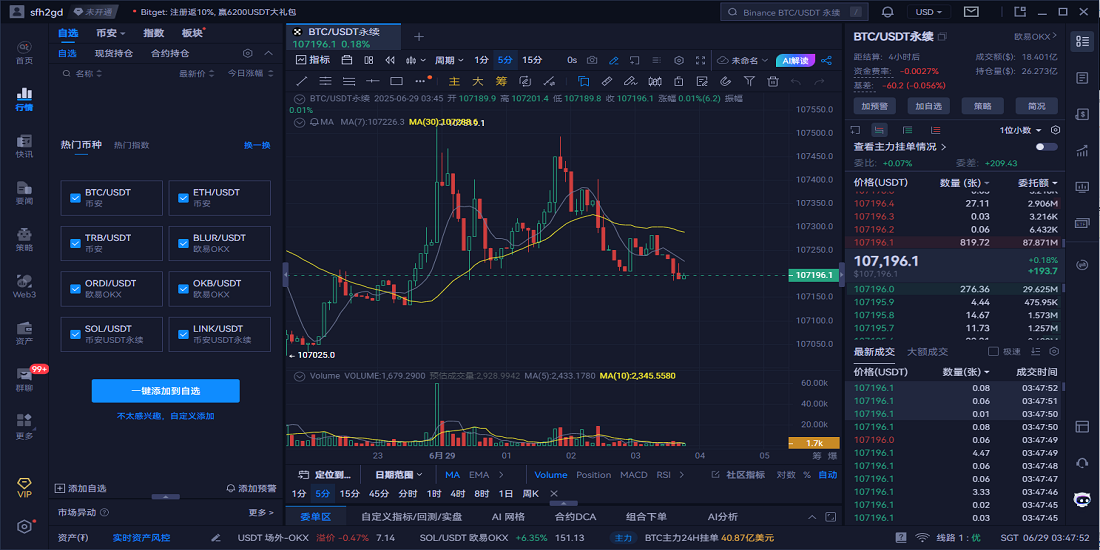
Task: Expand the 周期 period dropdown
Action: (x=448, y=60)
